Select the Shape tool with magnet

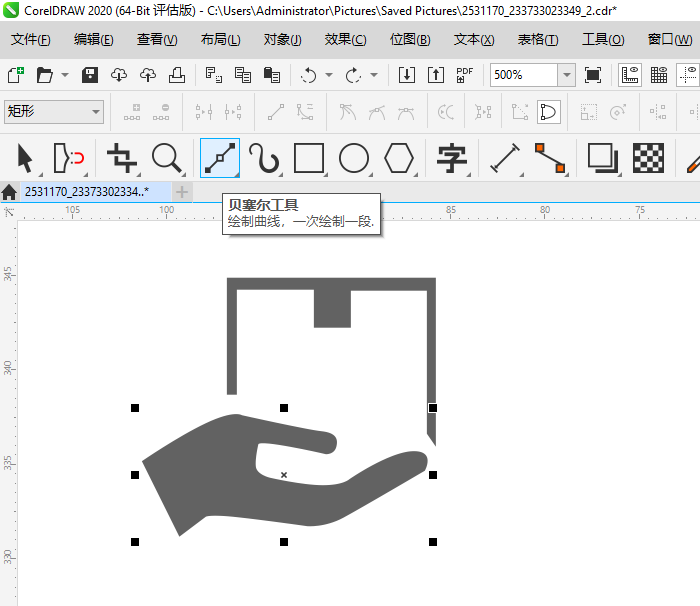69,158
